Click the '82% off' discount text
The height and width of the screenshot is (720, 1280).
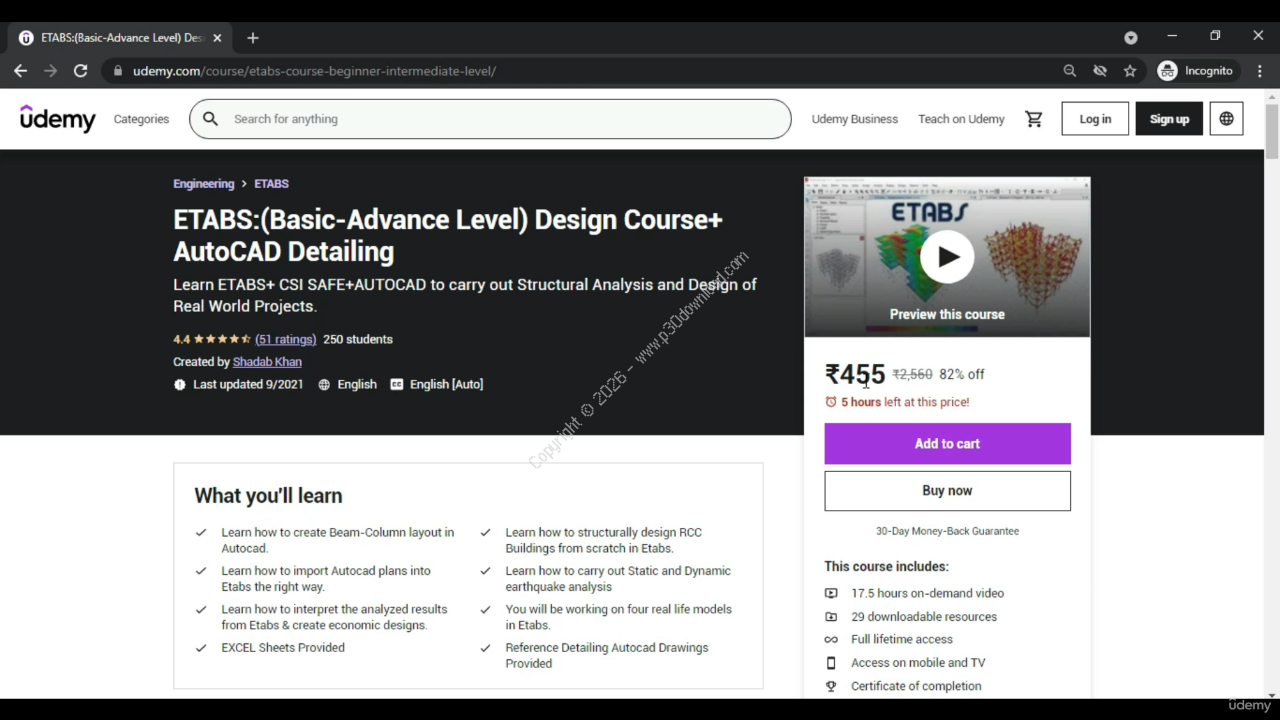pos(962,374)
